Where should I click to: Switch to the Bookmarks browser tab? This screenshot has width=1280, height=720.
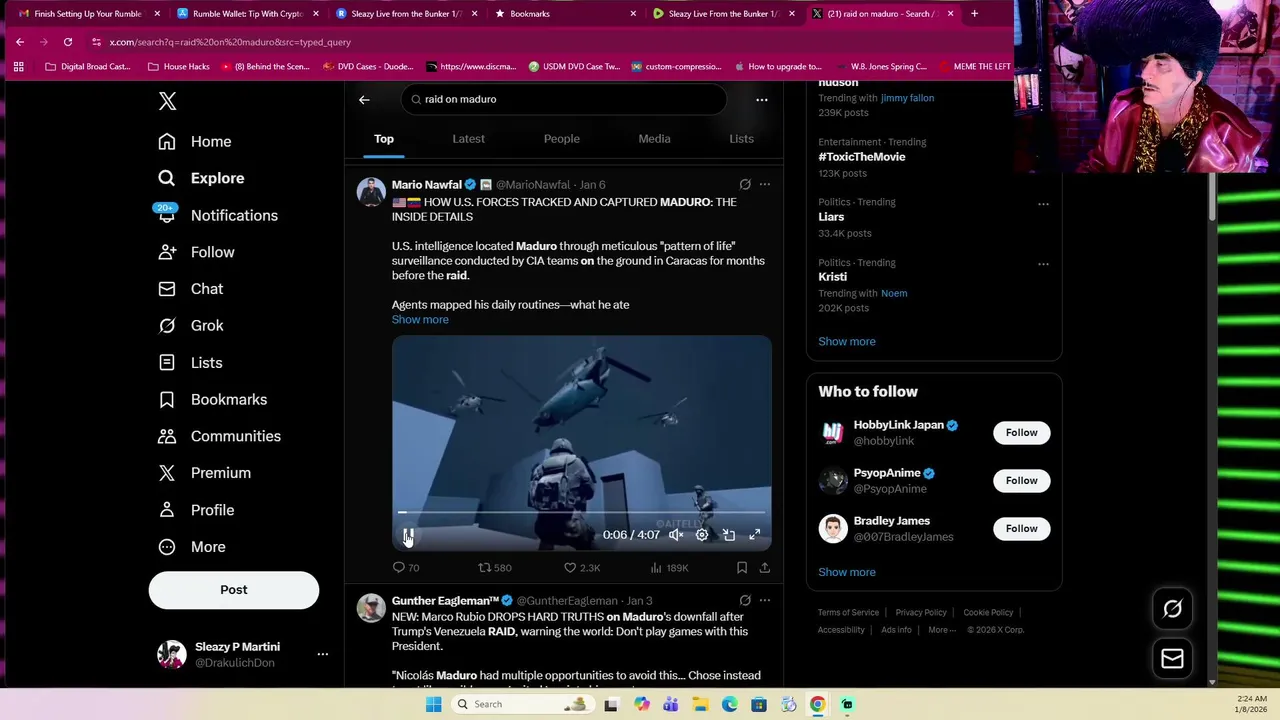click(x=565, y=14)
